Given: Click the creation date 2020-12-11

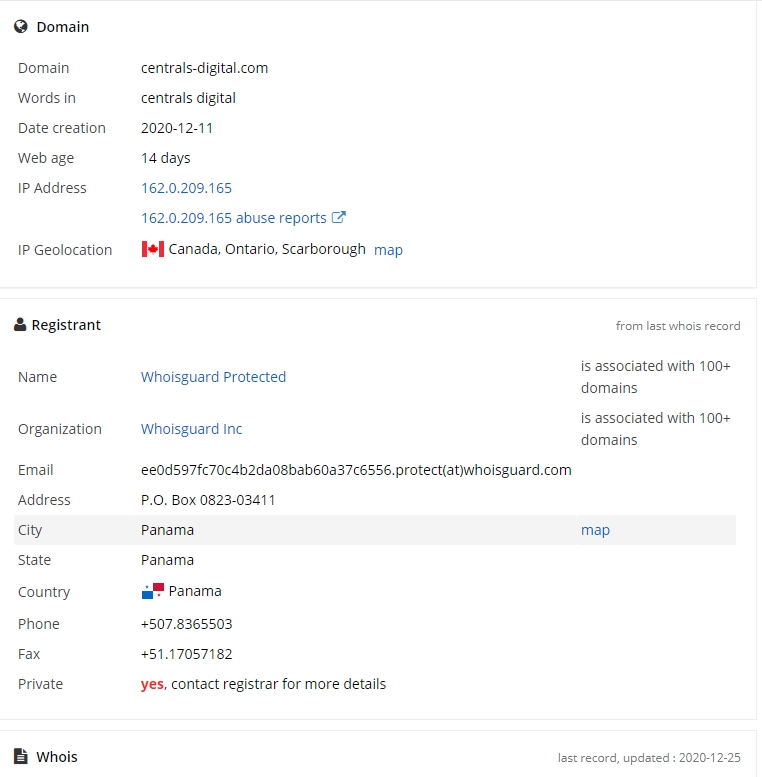Looking at the screenshot, I should (x=177, y=128).
